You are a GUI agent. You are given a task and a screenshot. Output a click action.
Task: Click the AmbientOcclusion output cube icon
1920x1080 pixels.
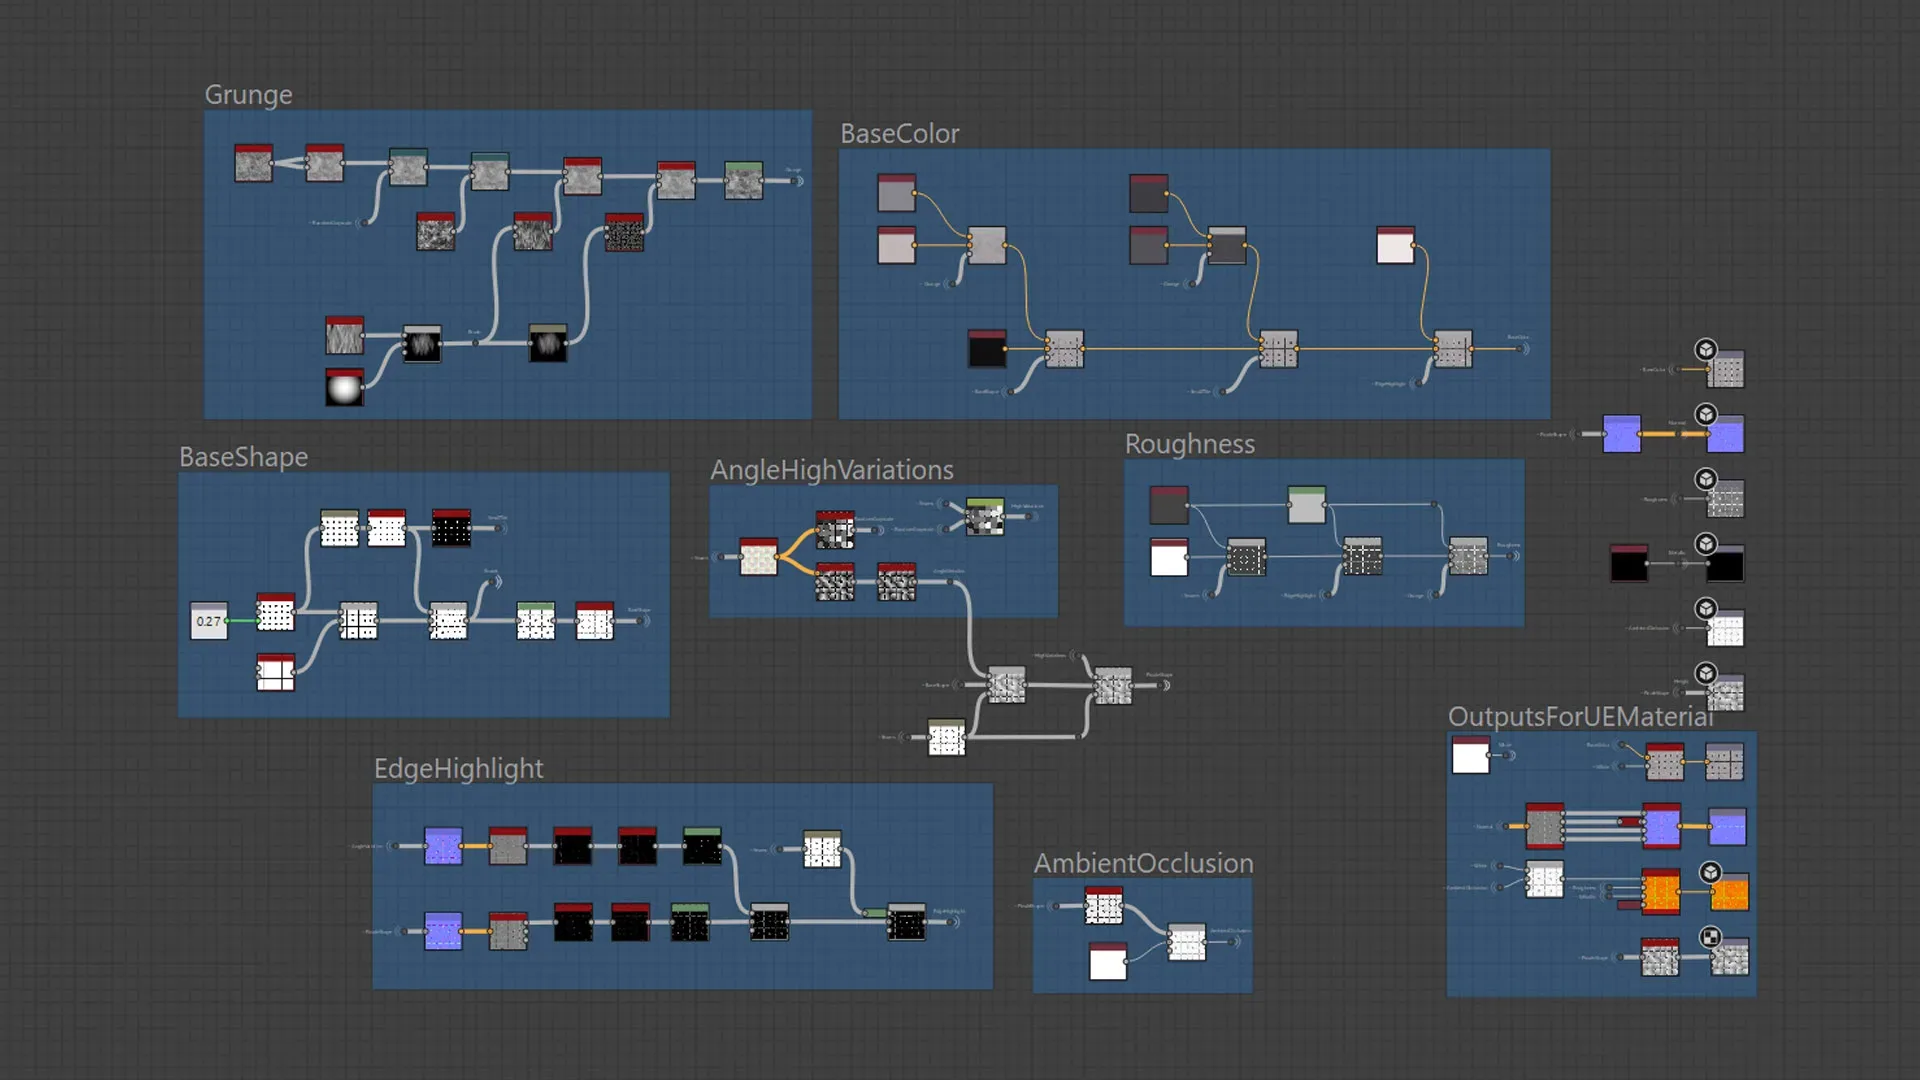click(x=1705, y=608)
